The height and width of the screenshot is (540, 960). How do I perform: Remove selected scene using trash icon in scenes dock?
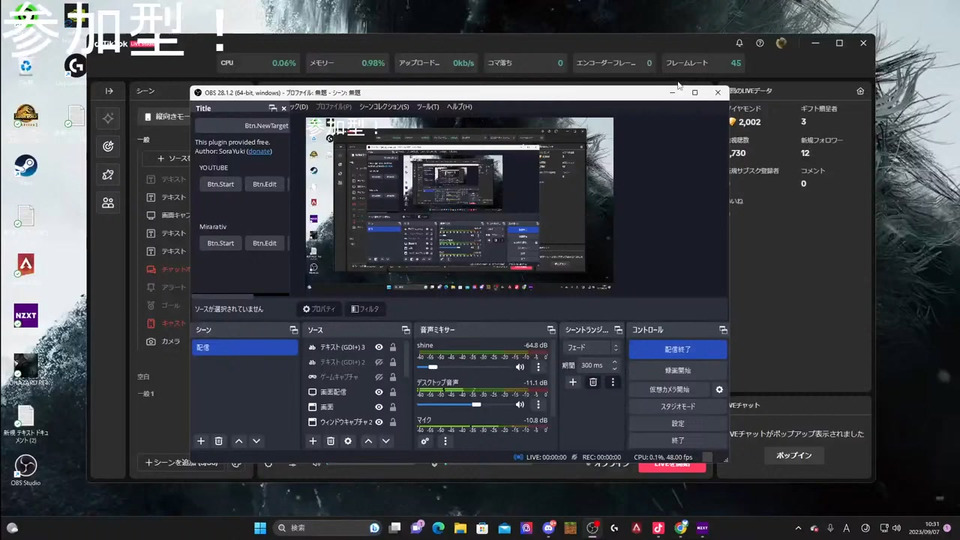tap(219, 441)
